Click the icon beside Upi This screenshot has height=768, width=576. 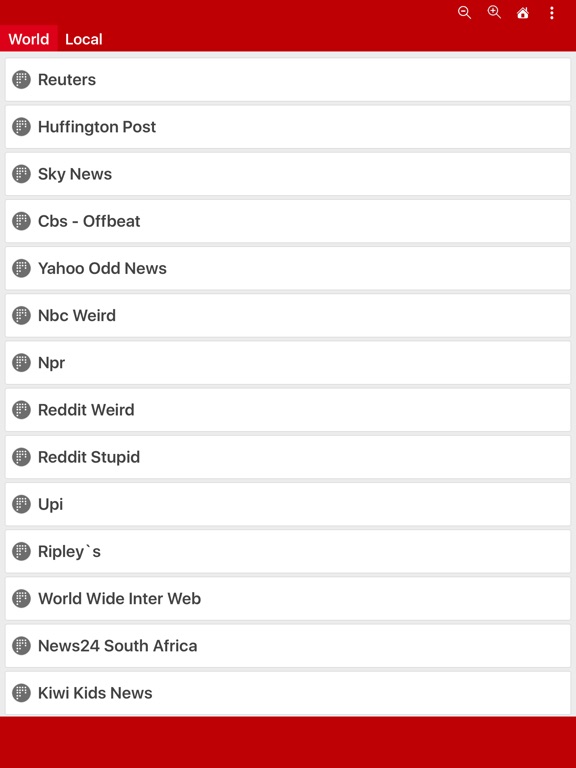[x=21, y=504]
